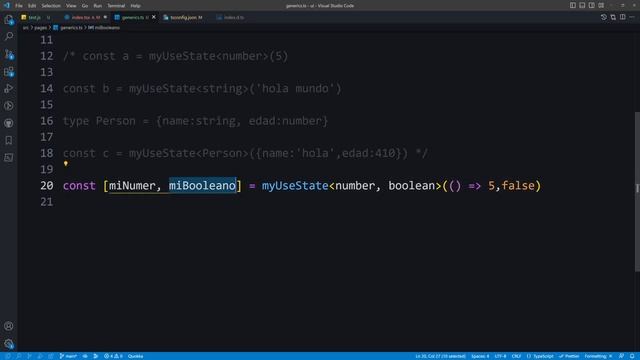This screenshot has height=360, width=640.
Task: Click the pages breadcrumb segment
Action: click(x=40, y=28)
